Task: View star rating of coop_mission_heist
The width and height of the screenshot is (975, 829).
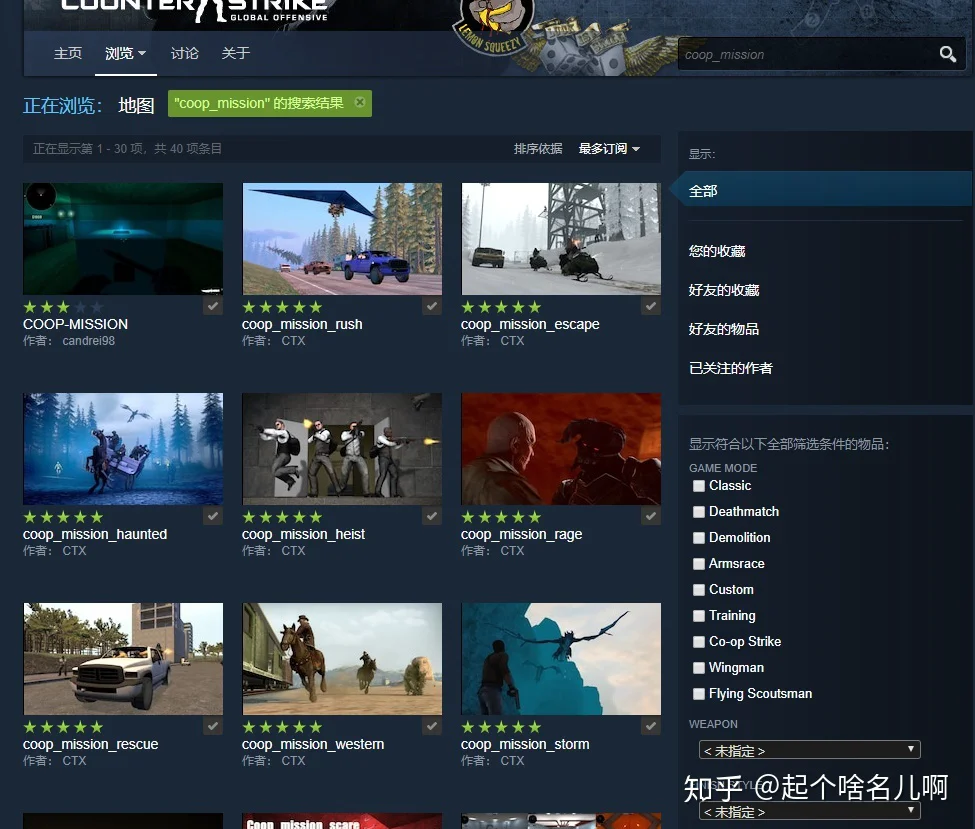Action: [282, 517]
